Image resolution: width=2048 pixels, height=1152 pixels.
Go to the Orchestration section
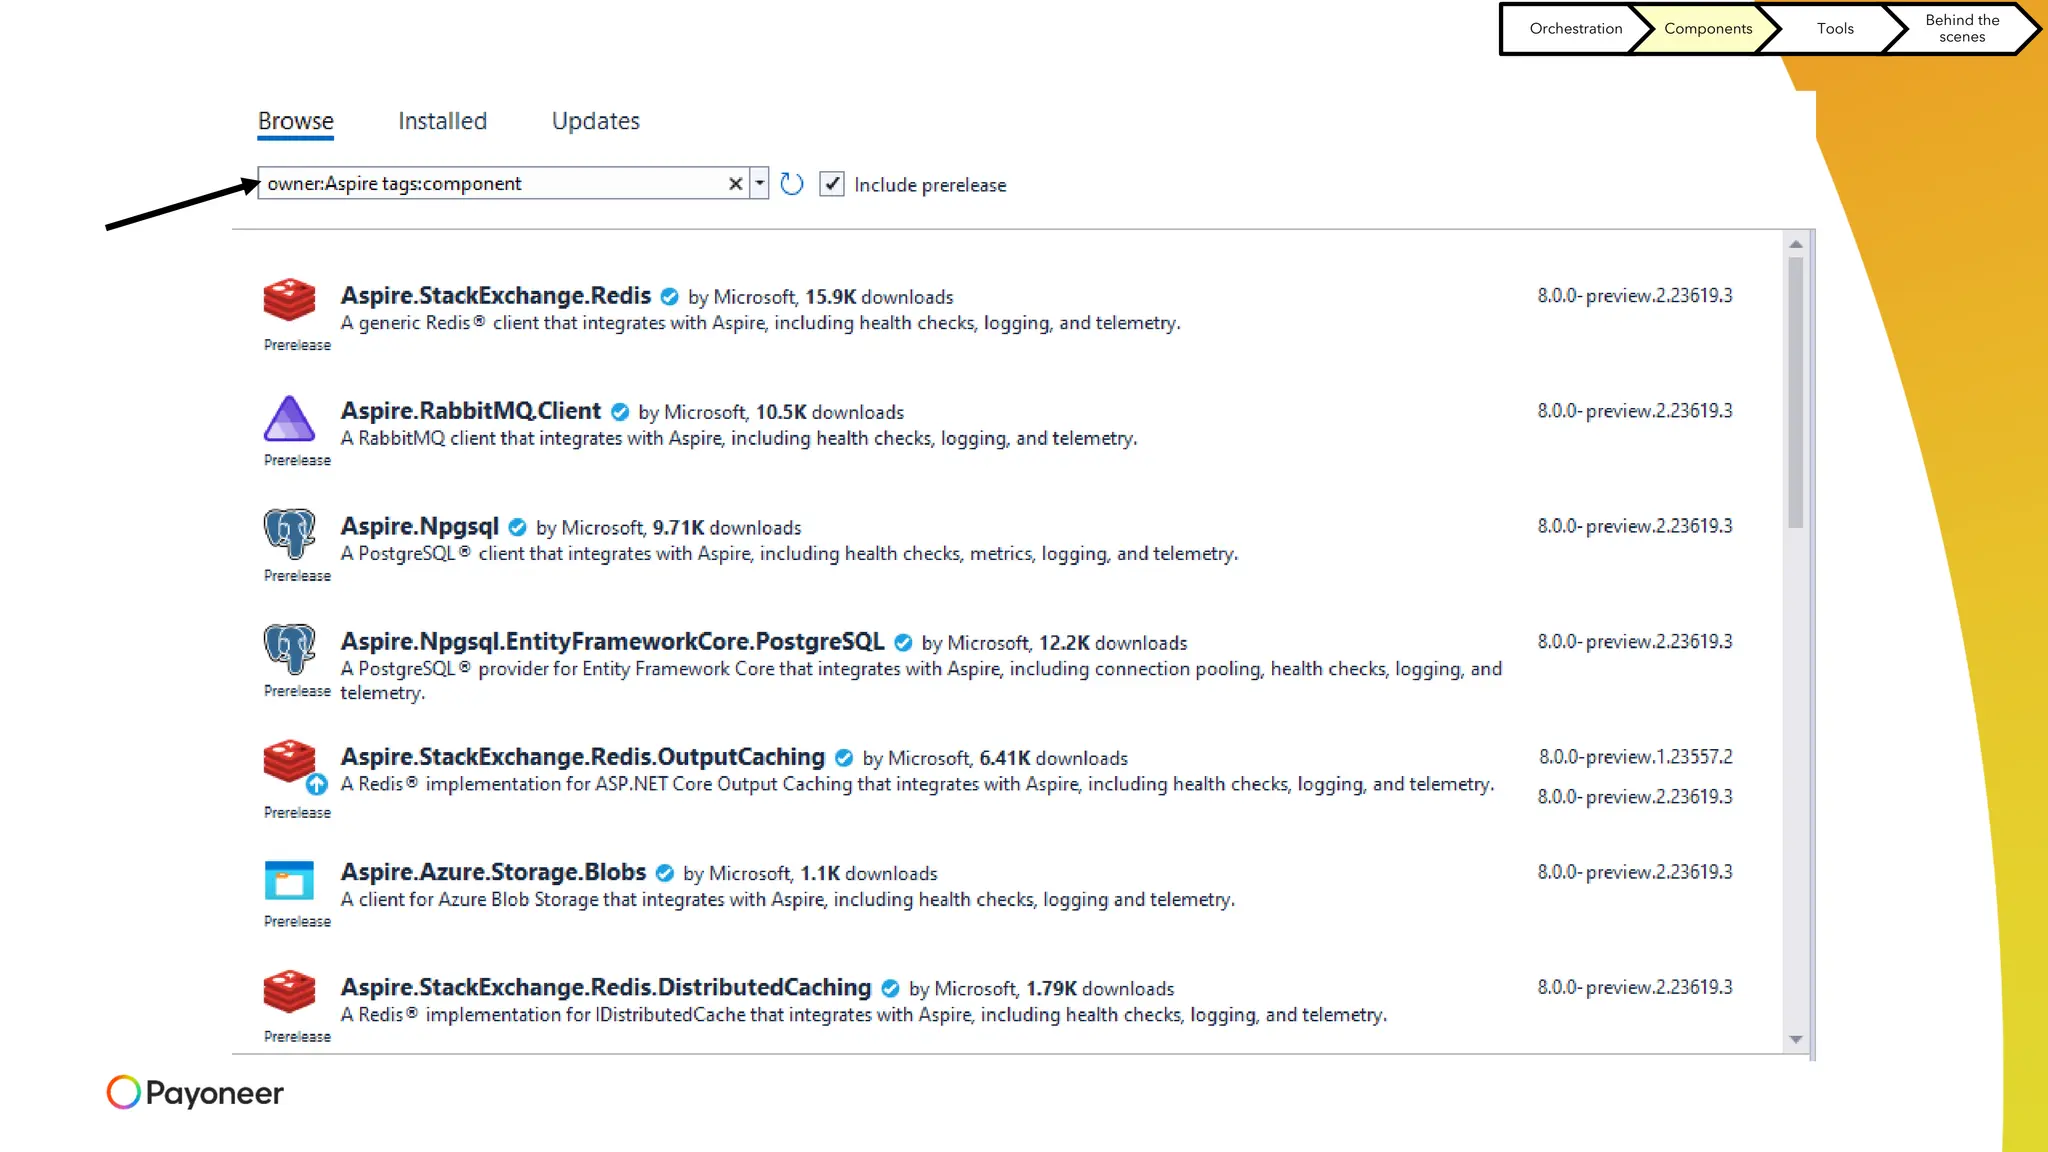pyautogui.click(x=1575, y=29)
